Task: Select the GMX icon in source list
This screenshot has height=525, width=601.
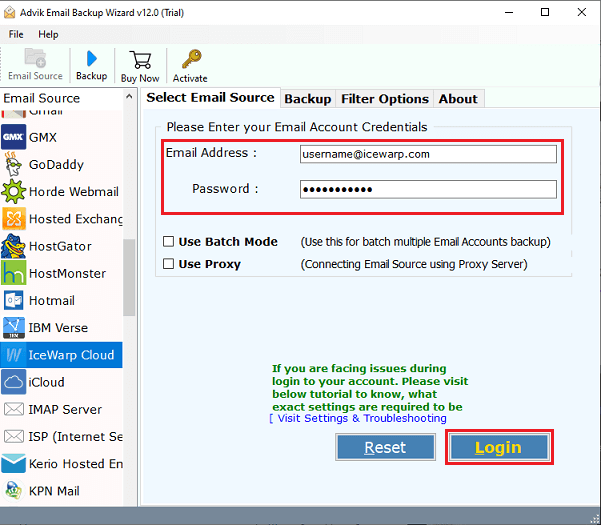Action: coord(13,137)
